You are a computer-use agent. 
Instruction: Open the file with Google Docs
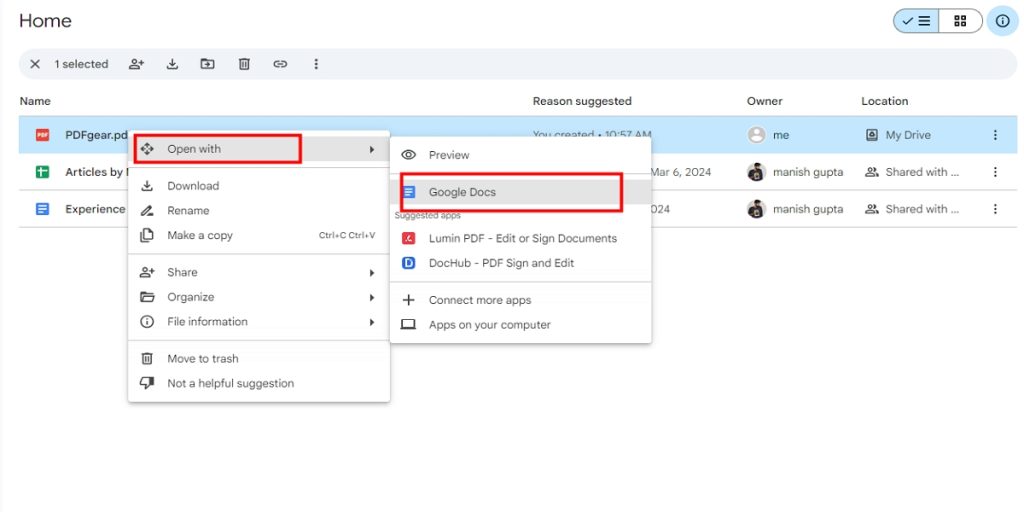(x=520, y=192)
